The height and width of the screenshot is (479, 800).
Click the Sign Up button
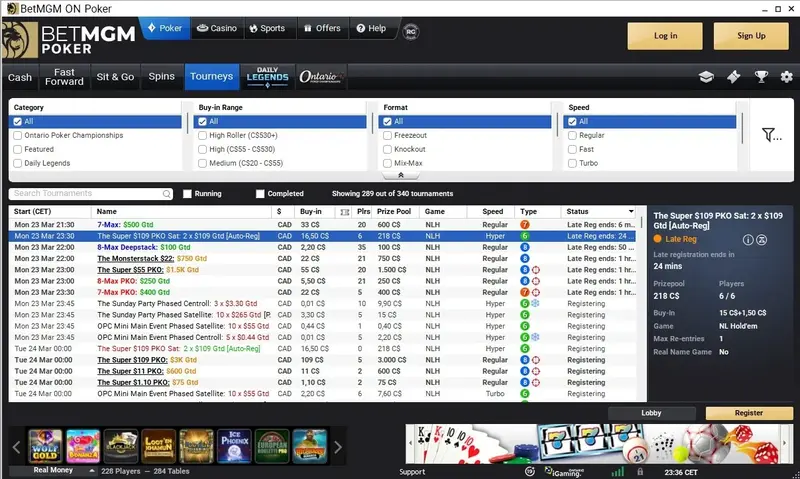(751, 36)
